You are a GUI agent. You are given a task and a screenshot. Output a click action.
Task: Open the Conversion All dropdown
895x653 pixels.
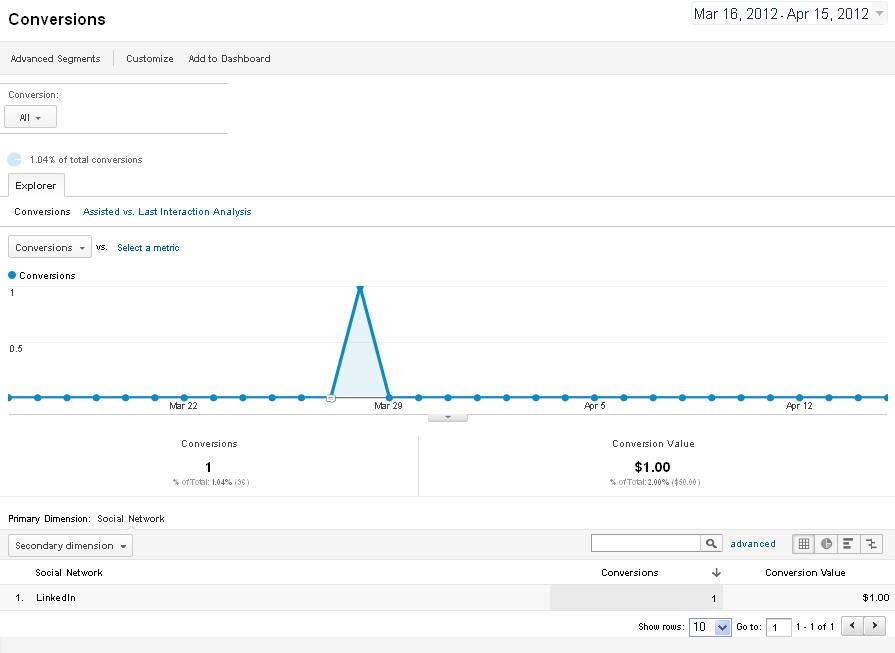point(30,117)
